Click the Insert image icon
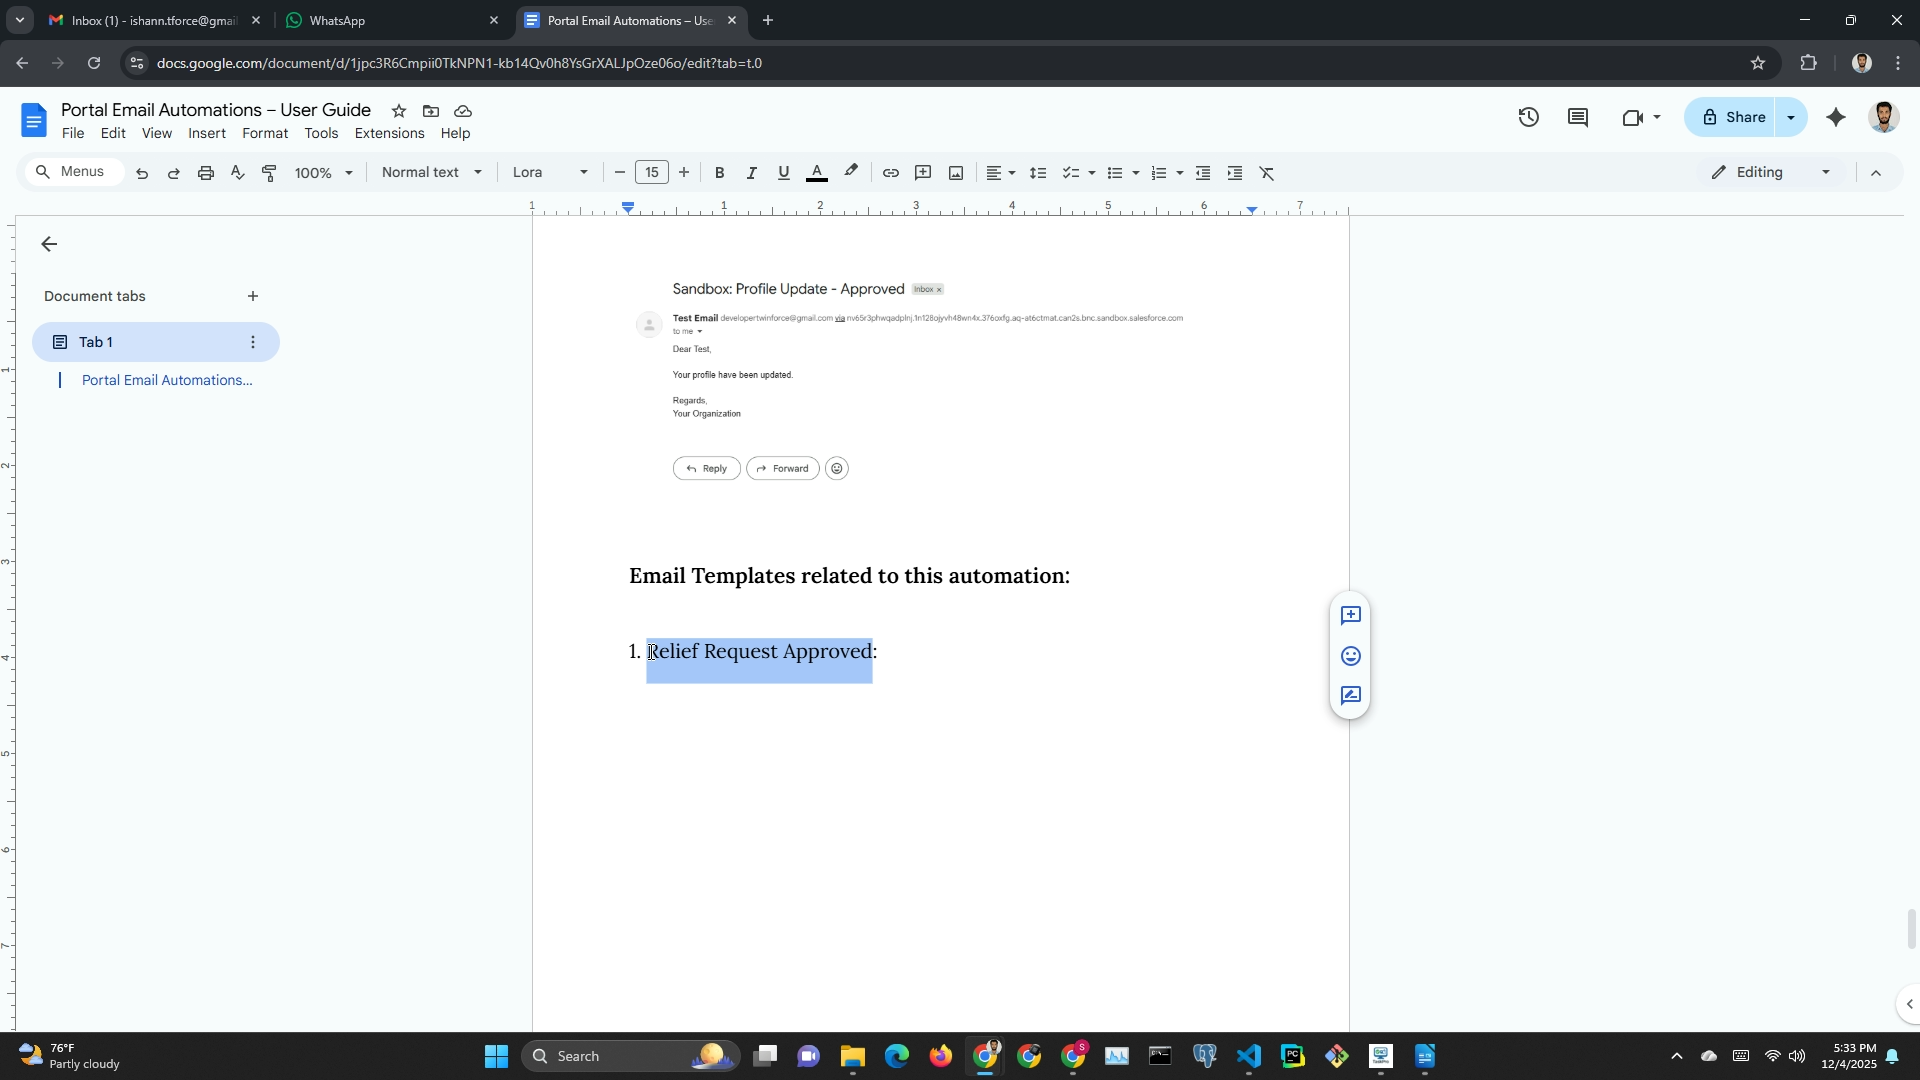Image resolution: width=1920 pixels, height=1080 pixels. (x=956, y=173)
